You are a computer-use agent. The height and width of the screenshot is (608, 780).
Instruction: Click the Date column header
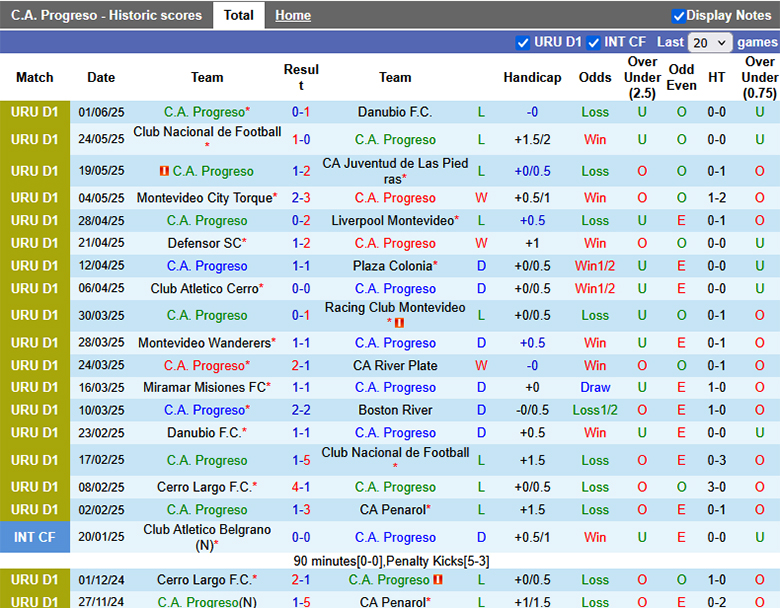click(x=101, y=78)
